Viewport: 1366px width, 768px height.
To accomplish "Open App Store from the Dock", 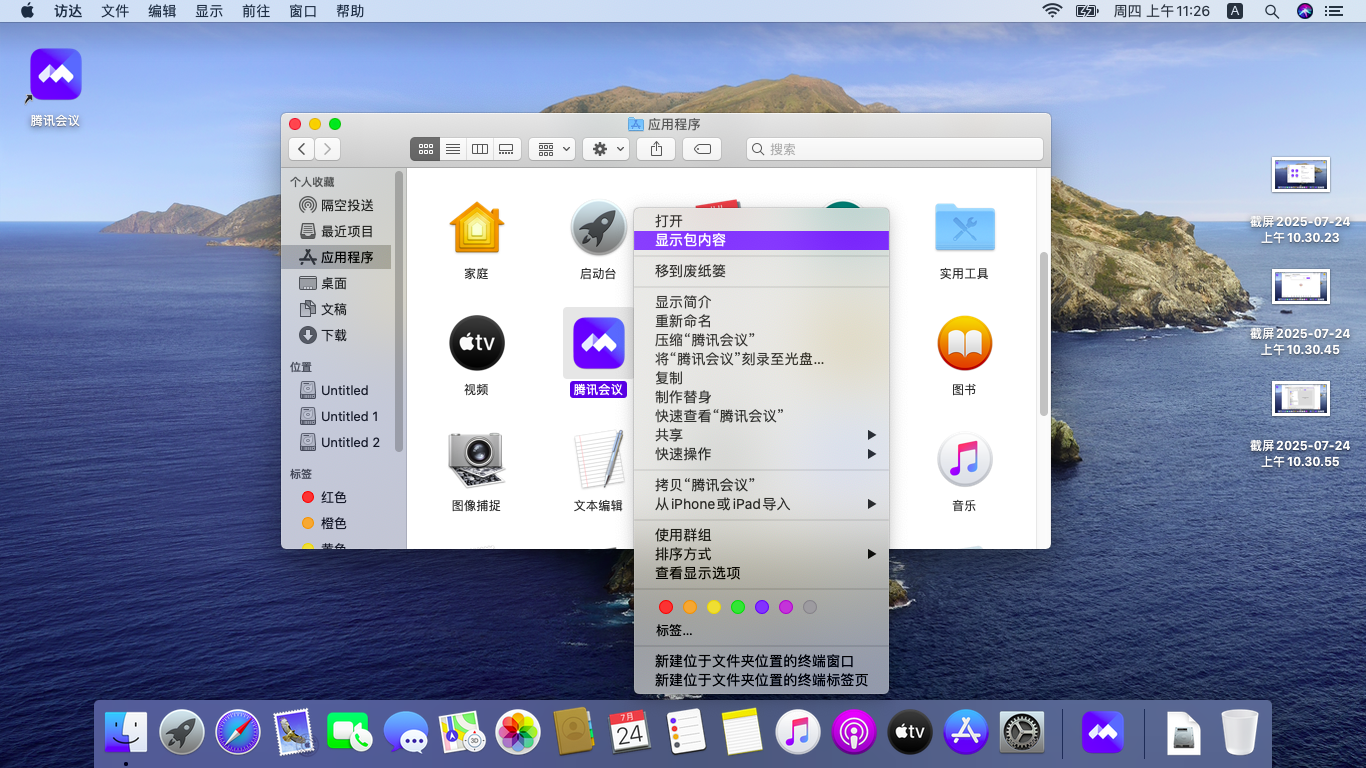I will click(966, 733).
